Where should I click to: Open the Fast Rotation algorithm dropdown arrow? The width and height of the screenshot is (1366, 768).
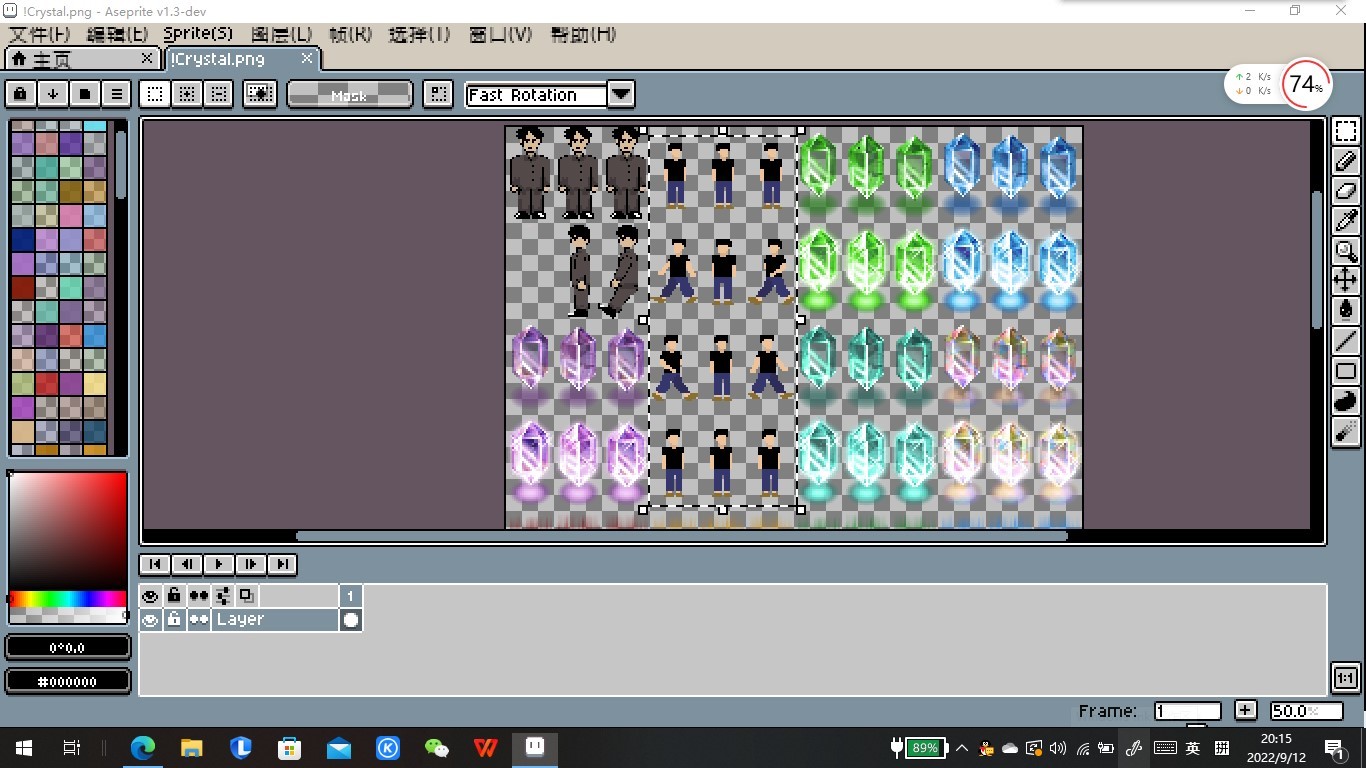click(621, 95)
